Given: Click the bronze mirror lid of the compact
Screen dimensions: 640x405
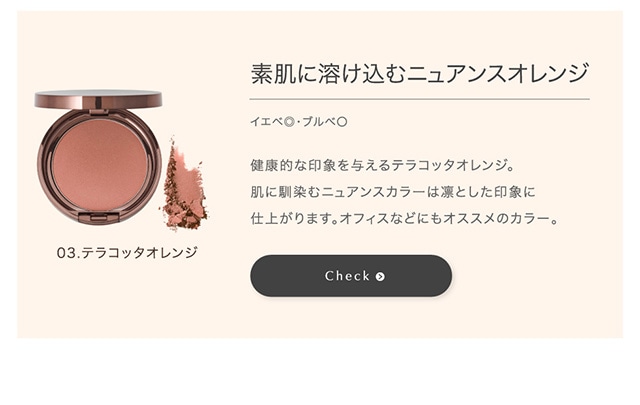Looking at the screenshot, I should 98,99.
